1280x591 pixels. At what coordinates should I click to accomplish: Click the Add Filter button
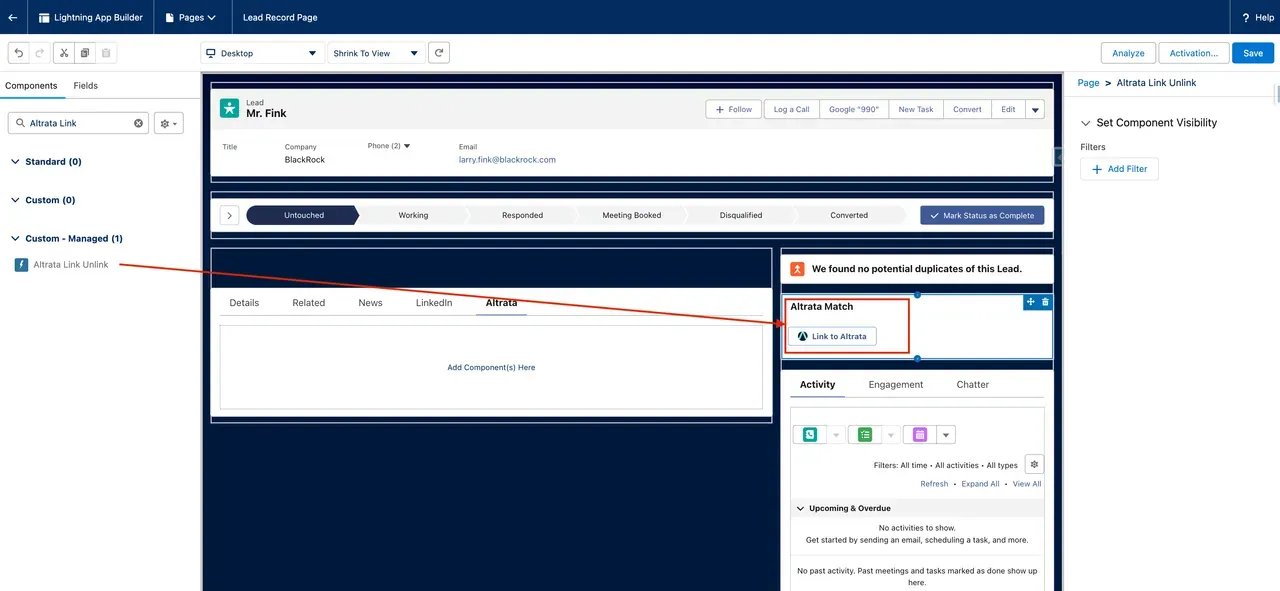click(1119, 169)
